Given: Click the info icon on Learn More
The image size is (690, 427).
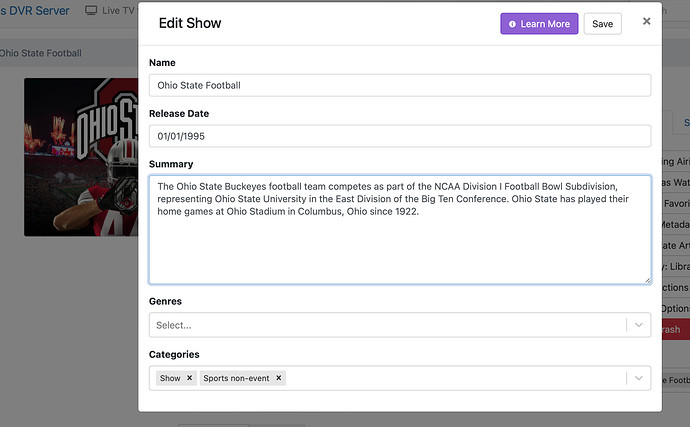Looking at the screenshot, I should tap(513, 24).
